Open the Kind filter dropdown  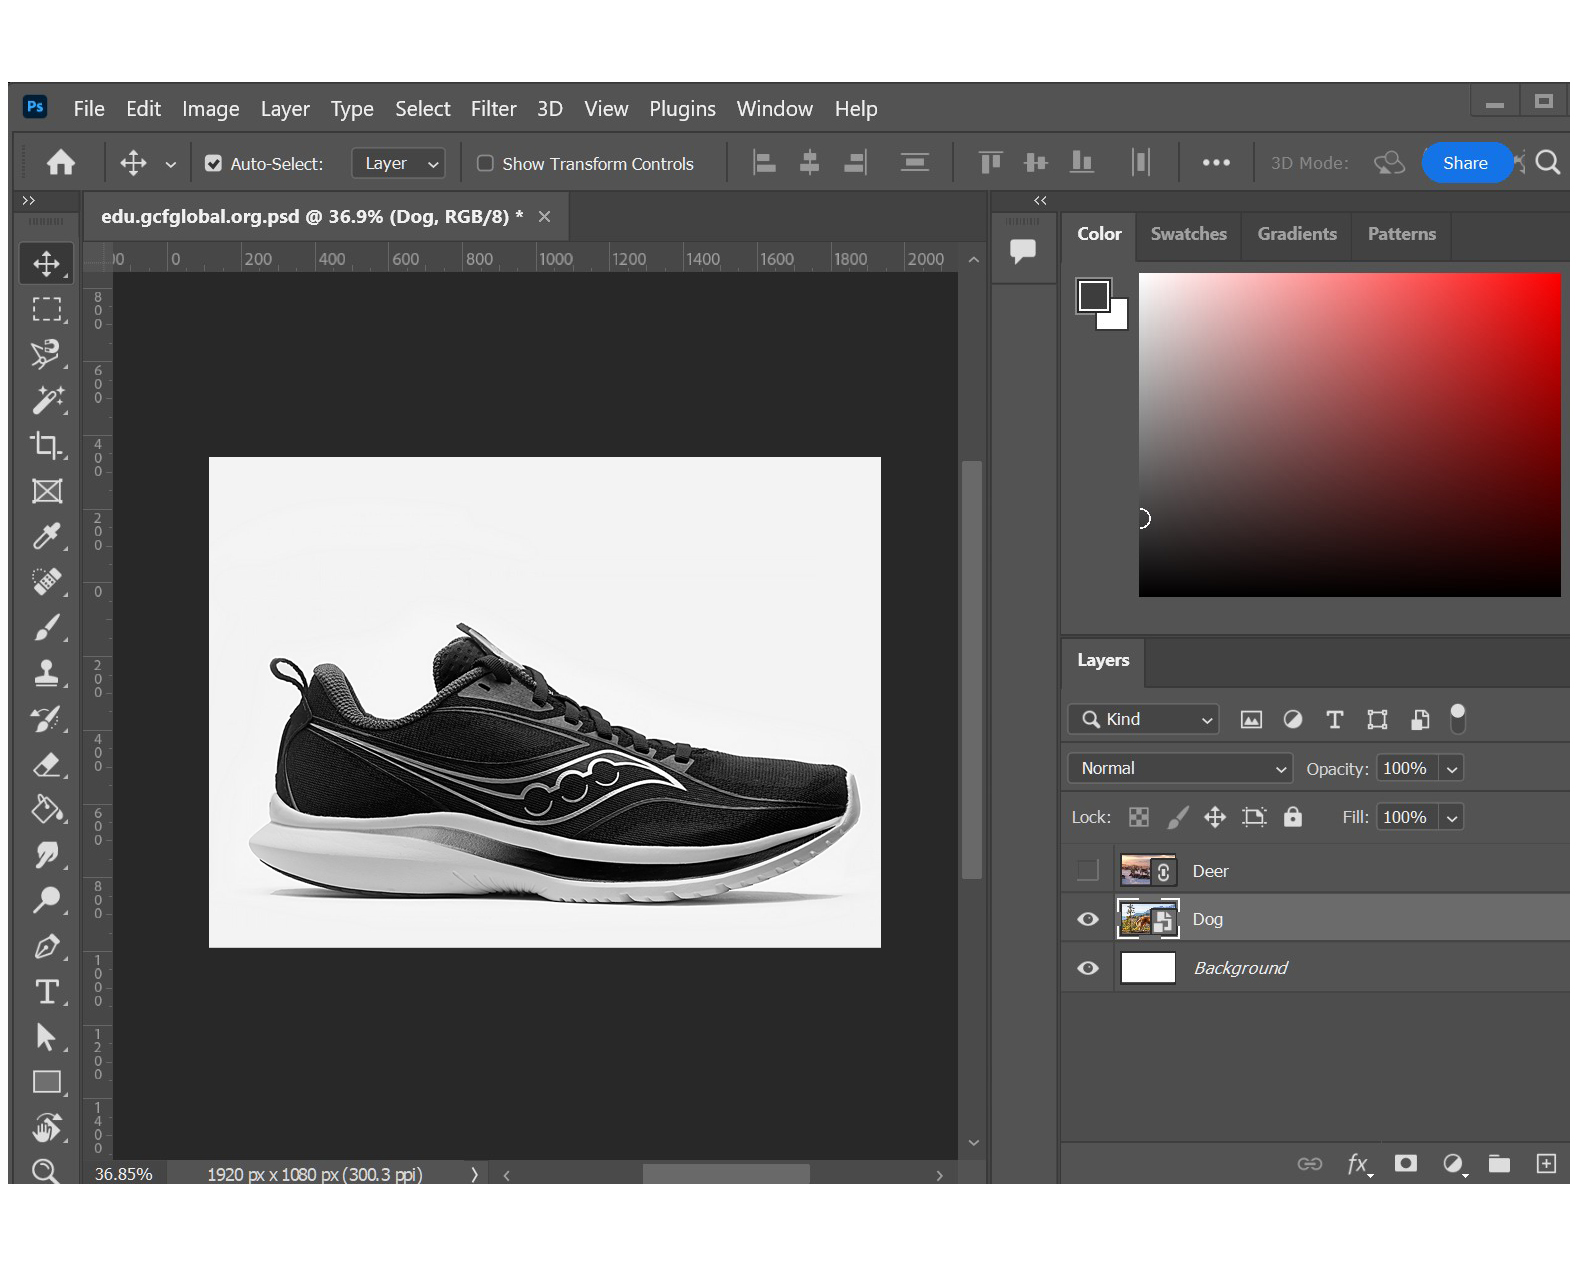pos(1144,719)
